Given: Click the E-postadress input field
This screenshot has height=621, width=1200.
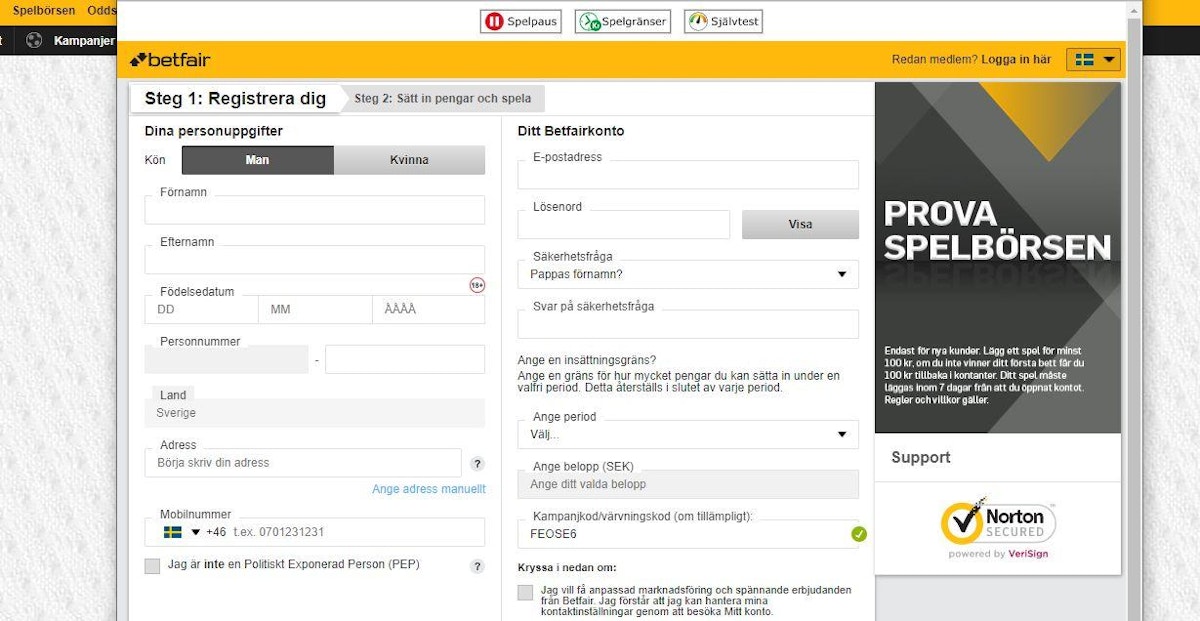Looking at the screenshot, I should pyautogui.click(x=688, y=175).
